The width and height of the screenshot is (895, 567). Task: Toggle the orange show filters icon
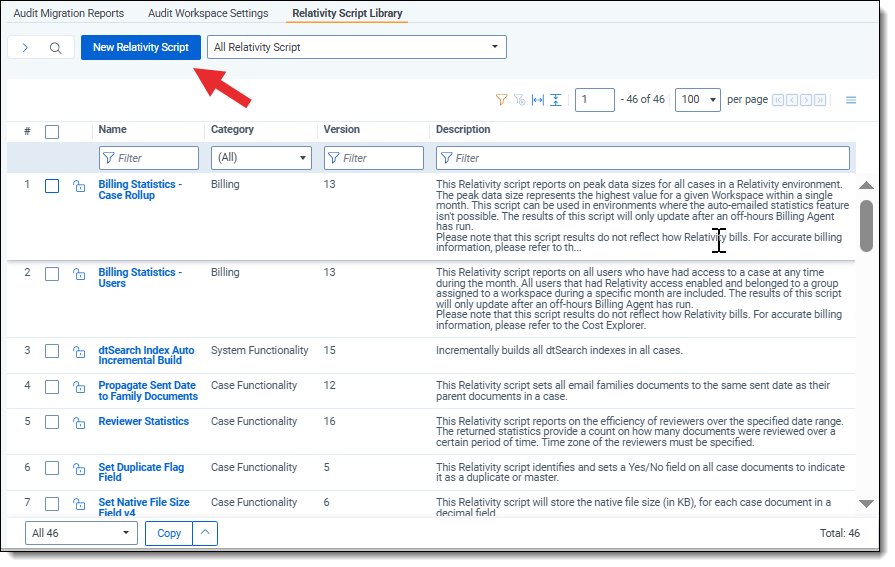[x=502, y=100]
